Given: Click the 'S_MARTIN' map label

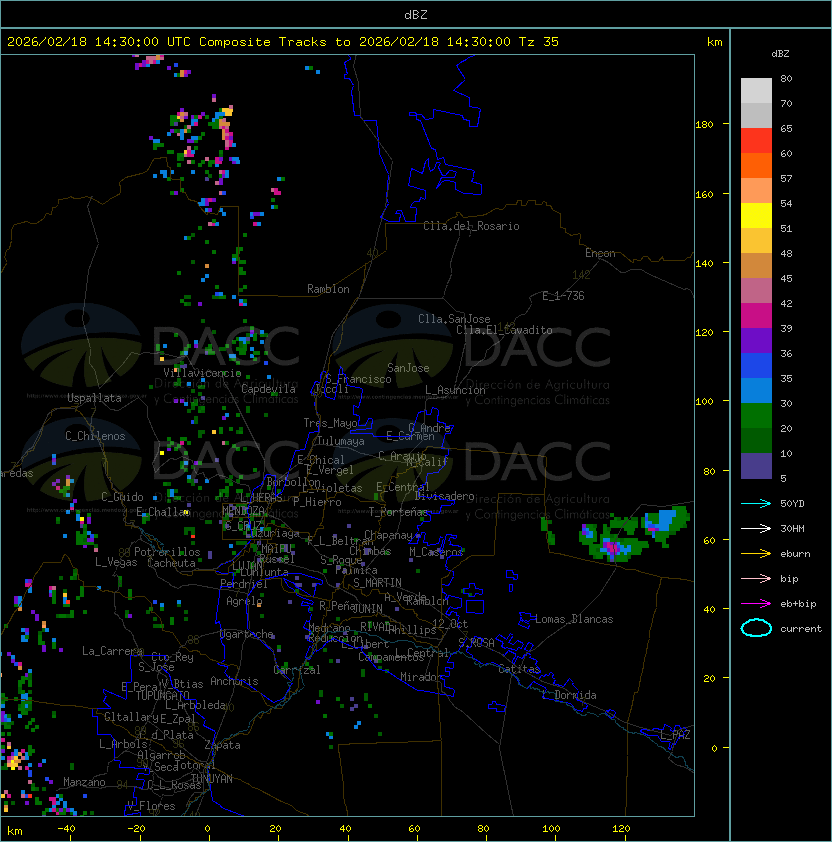Looking at the screenshot, I should [377, 583].
